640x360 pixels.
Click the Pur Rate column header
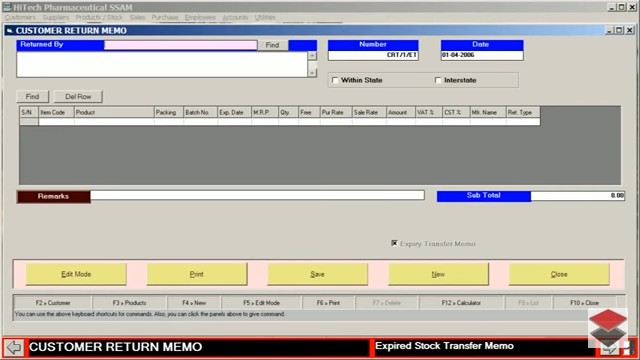(x=336, y=112)
